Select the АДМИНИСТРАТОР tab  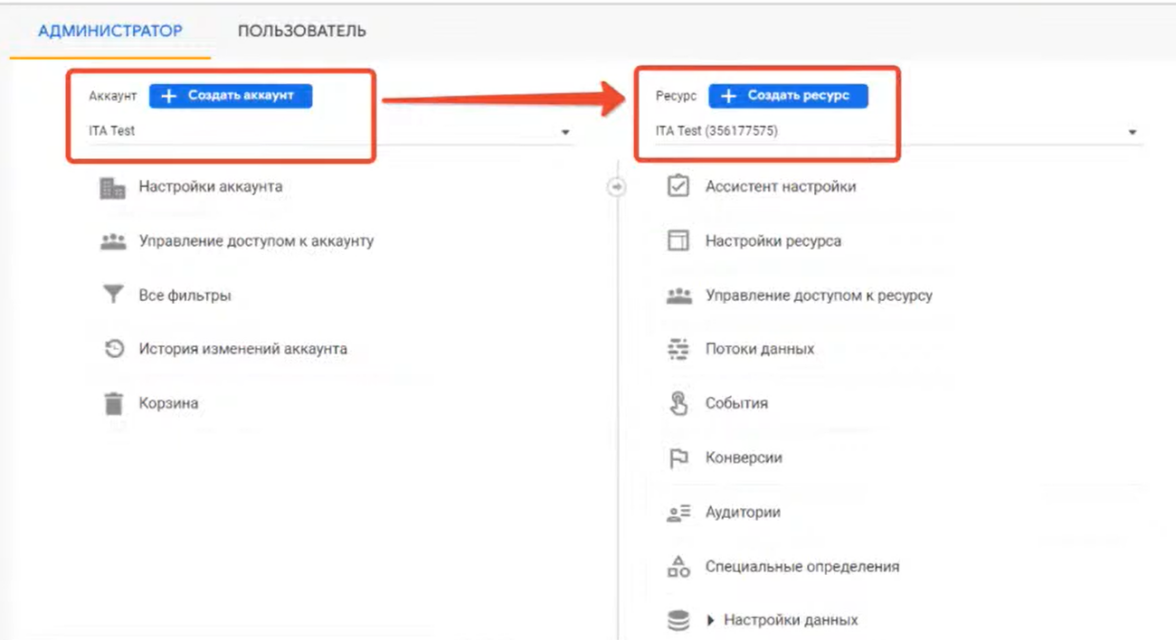tap(110, 31)
